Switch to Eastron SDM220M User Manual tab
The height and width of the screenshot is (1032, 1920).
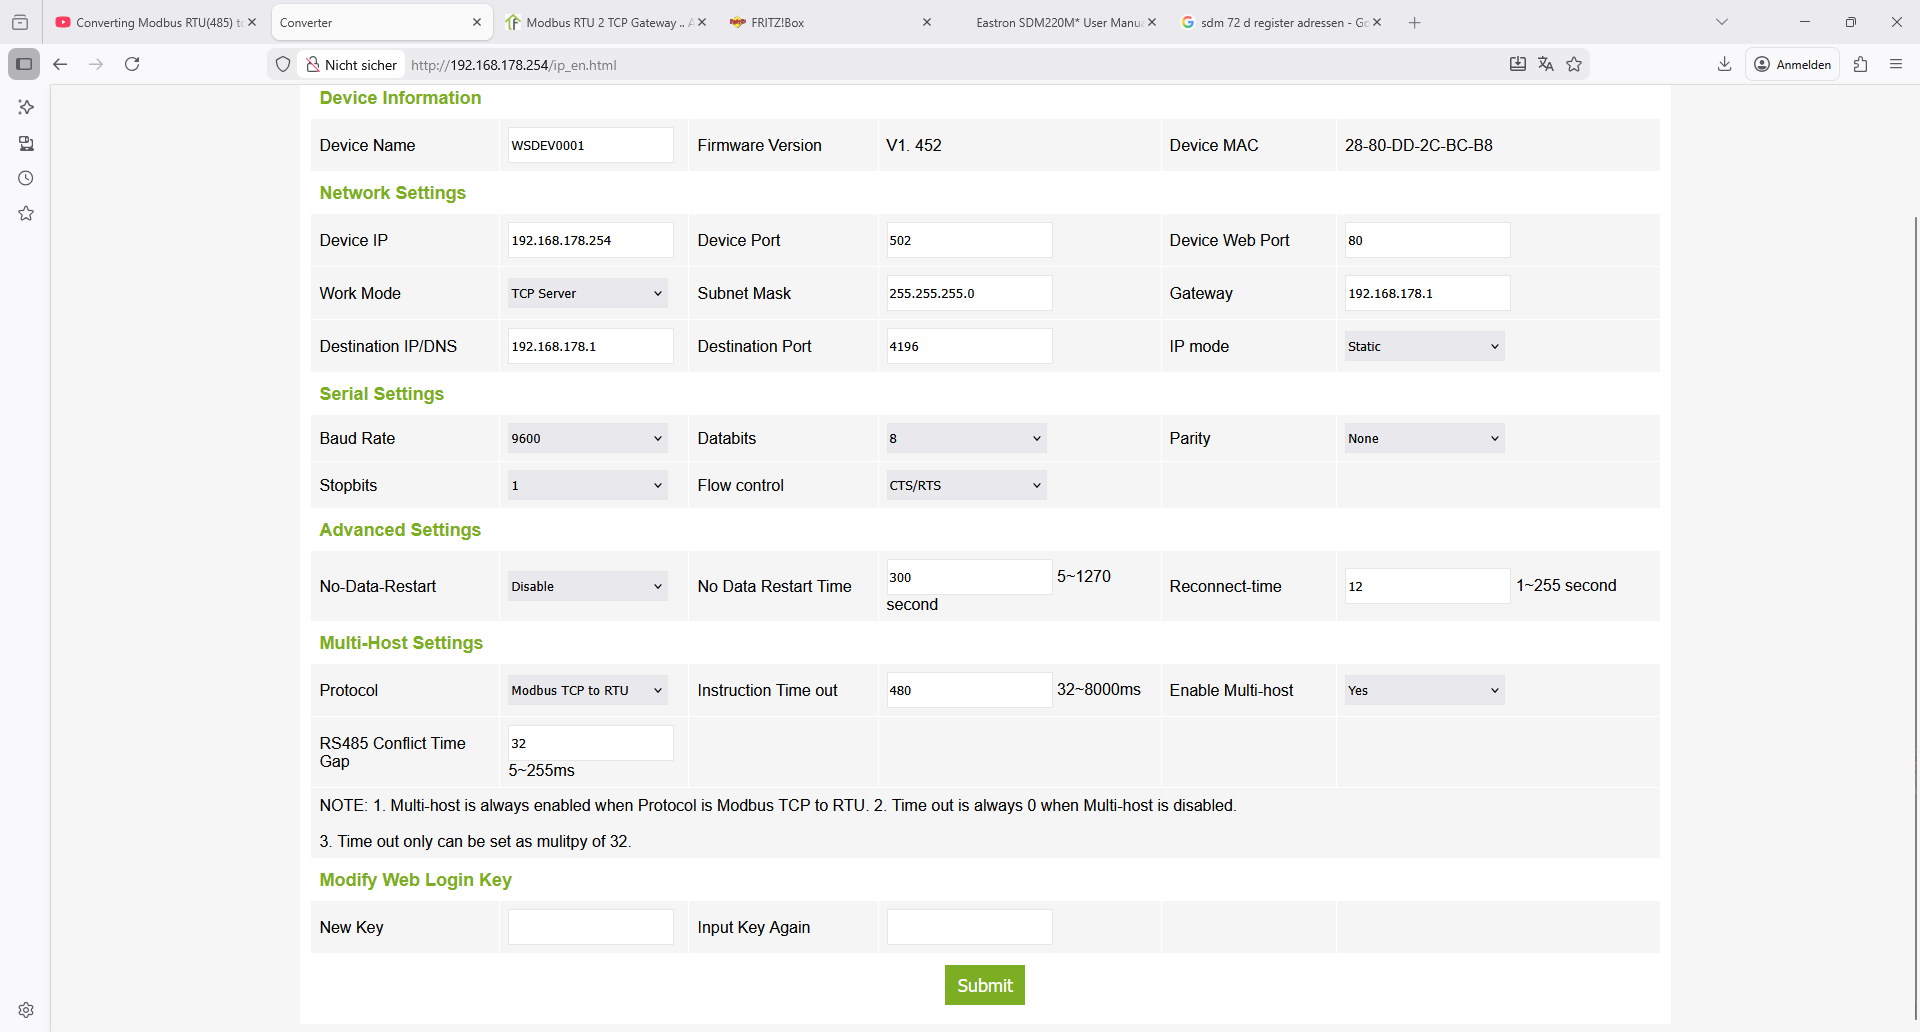coord(1058,22)
